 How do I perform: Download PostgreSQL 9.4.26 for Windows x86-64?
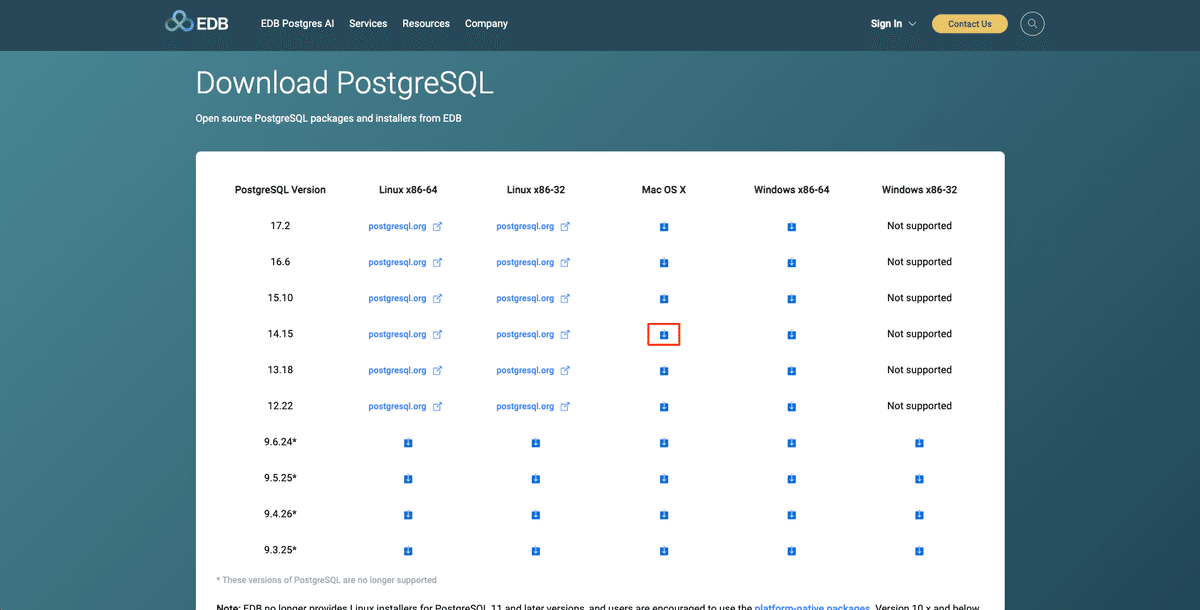point(792,515)
